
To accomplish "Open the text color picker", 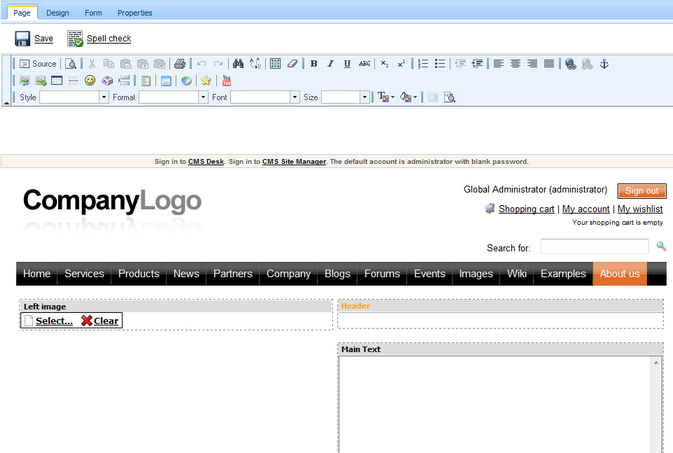I will click(x=386, y=97).
